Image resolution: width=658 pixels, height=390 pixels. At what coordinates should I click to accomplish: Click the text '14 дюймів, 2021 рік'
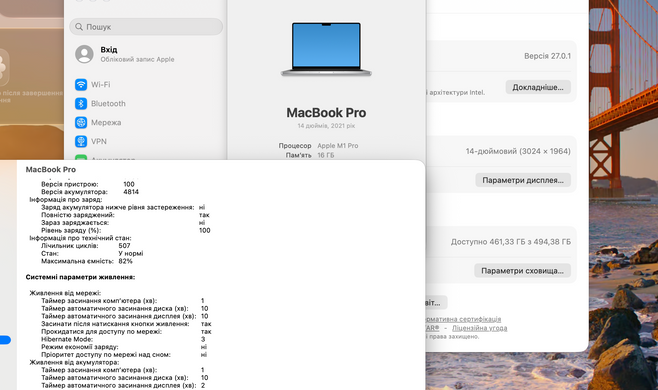coord(326,126)
